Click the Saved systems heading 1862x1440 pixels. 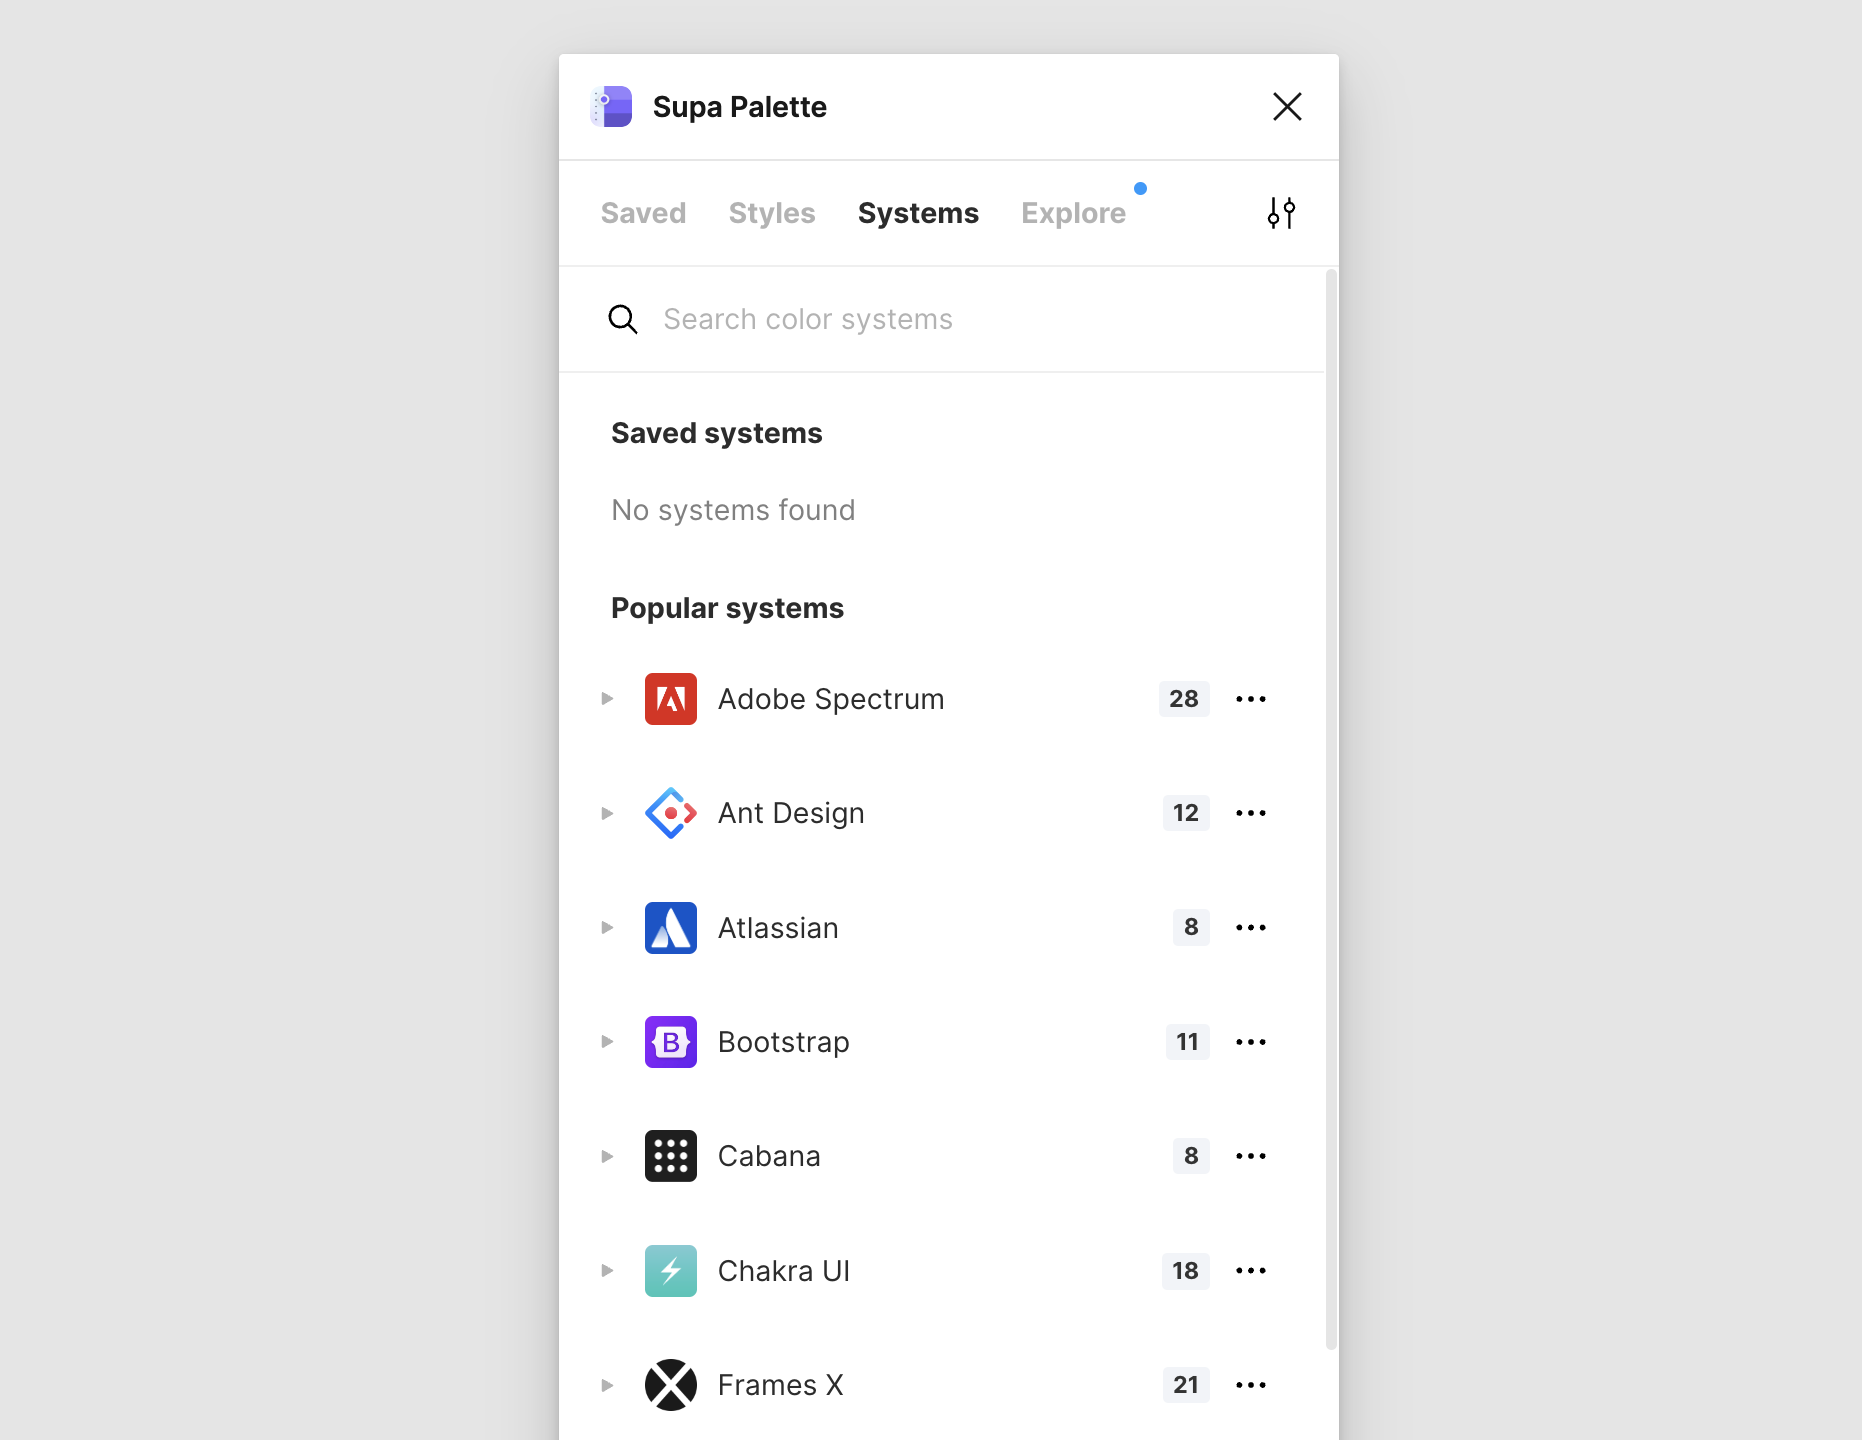[717, 433]
